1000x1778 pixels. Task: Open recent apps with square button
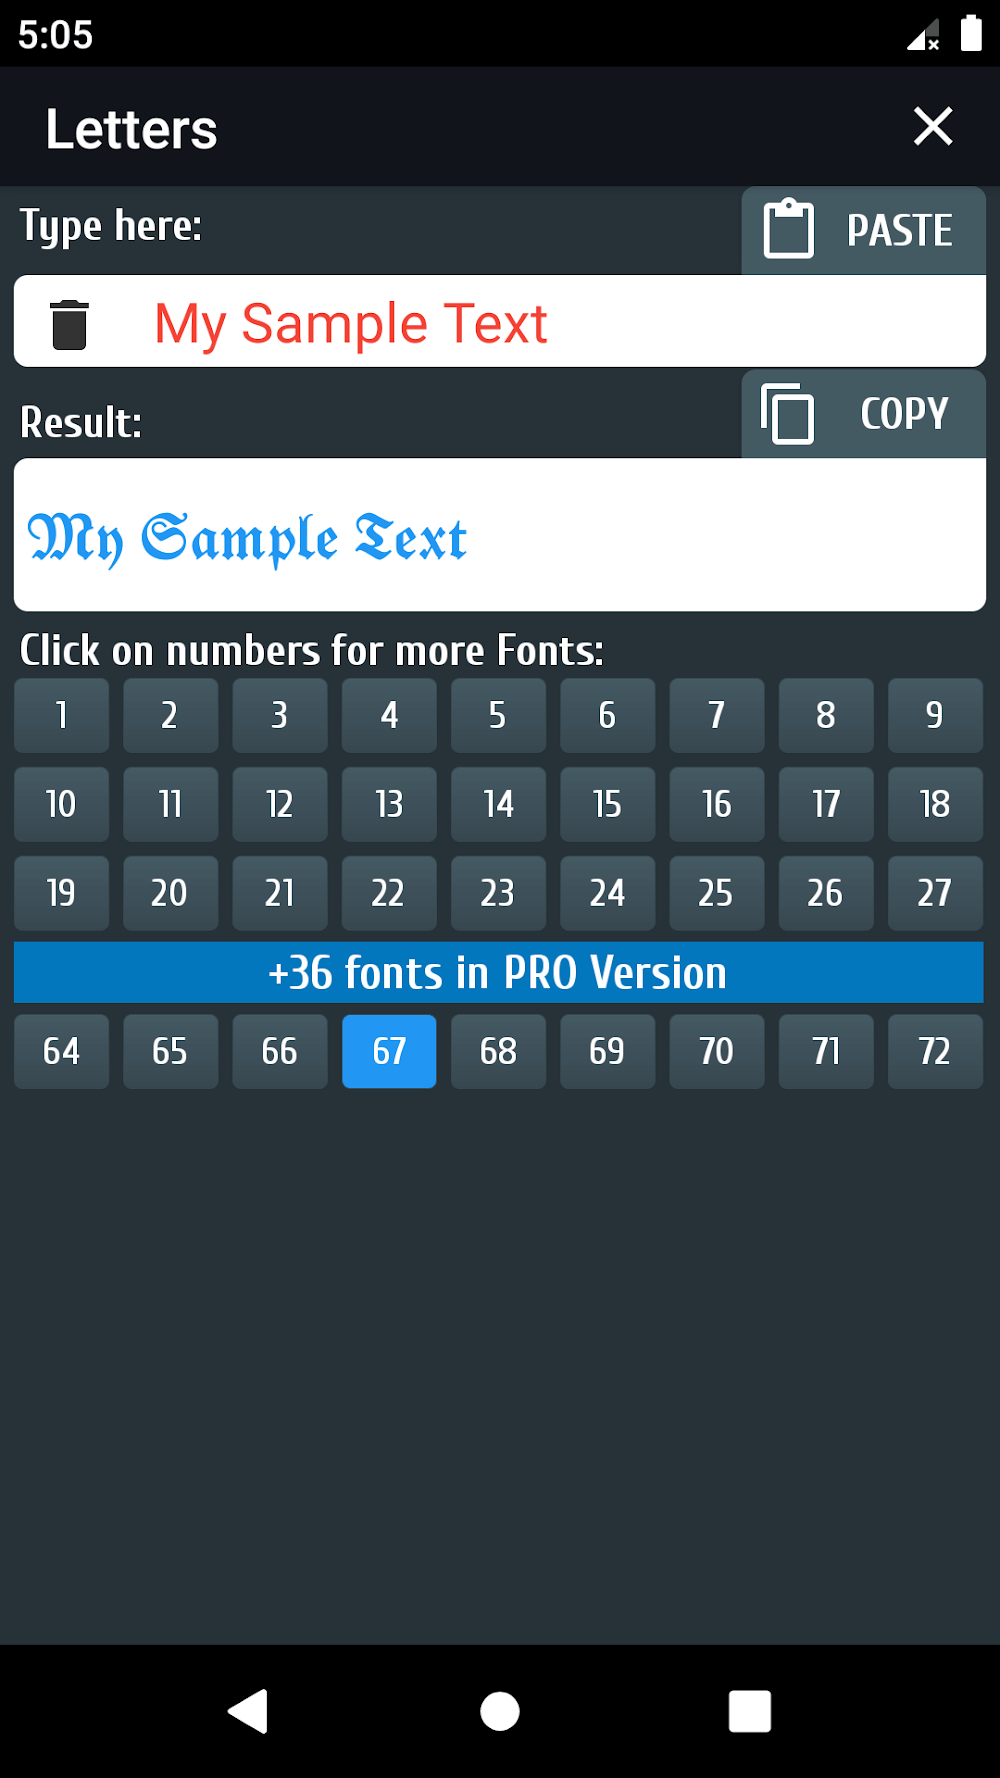[749, 1710]
